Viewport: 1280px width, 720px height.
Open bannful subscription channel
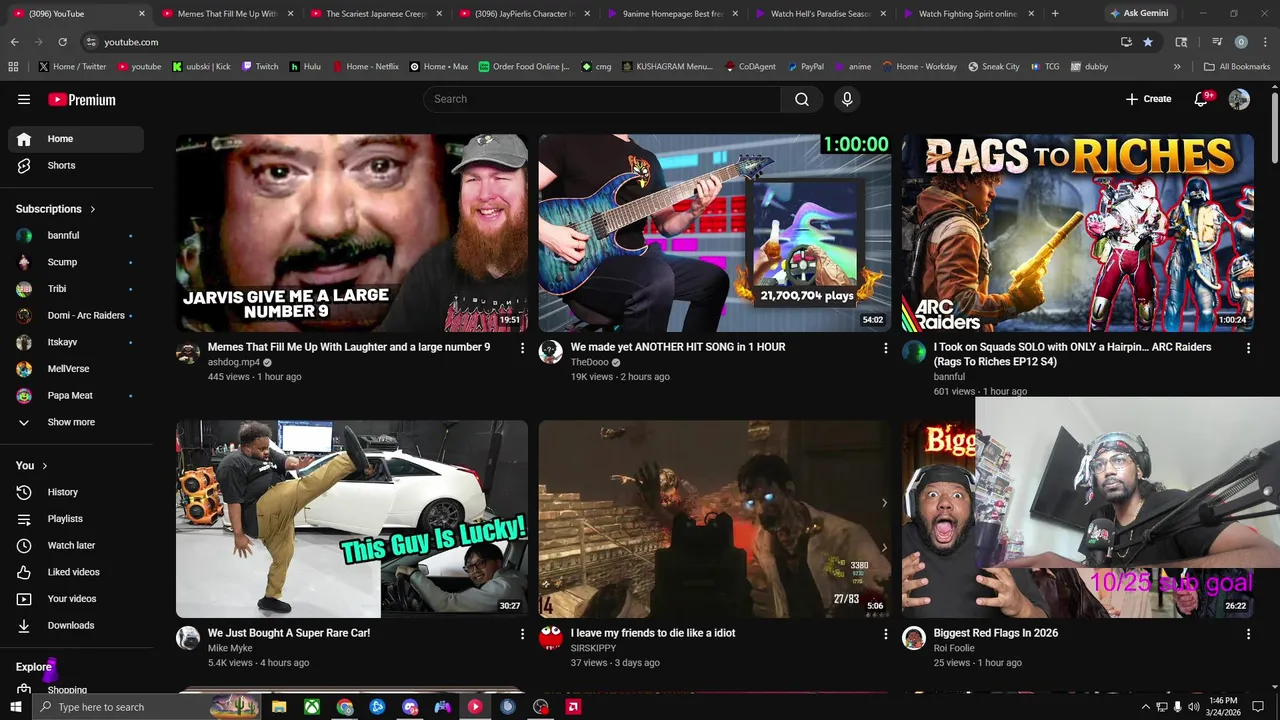pyautogui.click(x=76, y=235)
